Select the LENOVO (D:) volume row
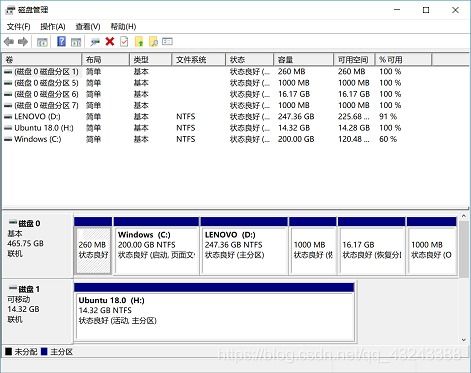 (217, 117)
